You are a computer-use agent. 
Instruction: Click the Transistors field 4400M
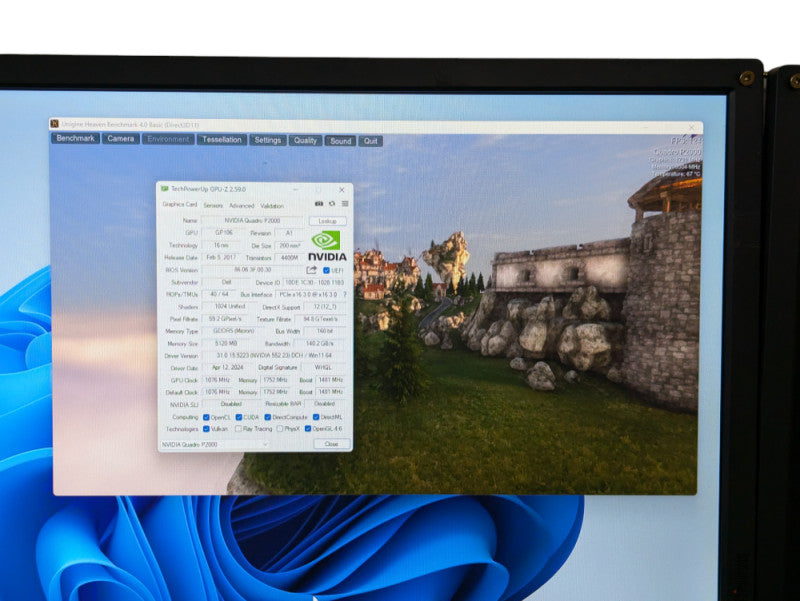tap(289, 258)
